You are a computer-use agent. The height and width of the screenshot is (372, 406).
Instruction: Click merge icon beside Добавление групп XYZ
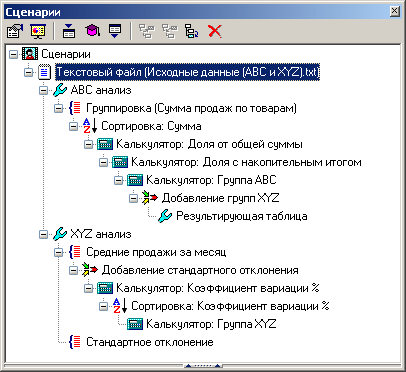[150, 198]
